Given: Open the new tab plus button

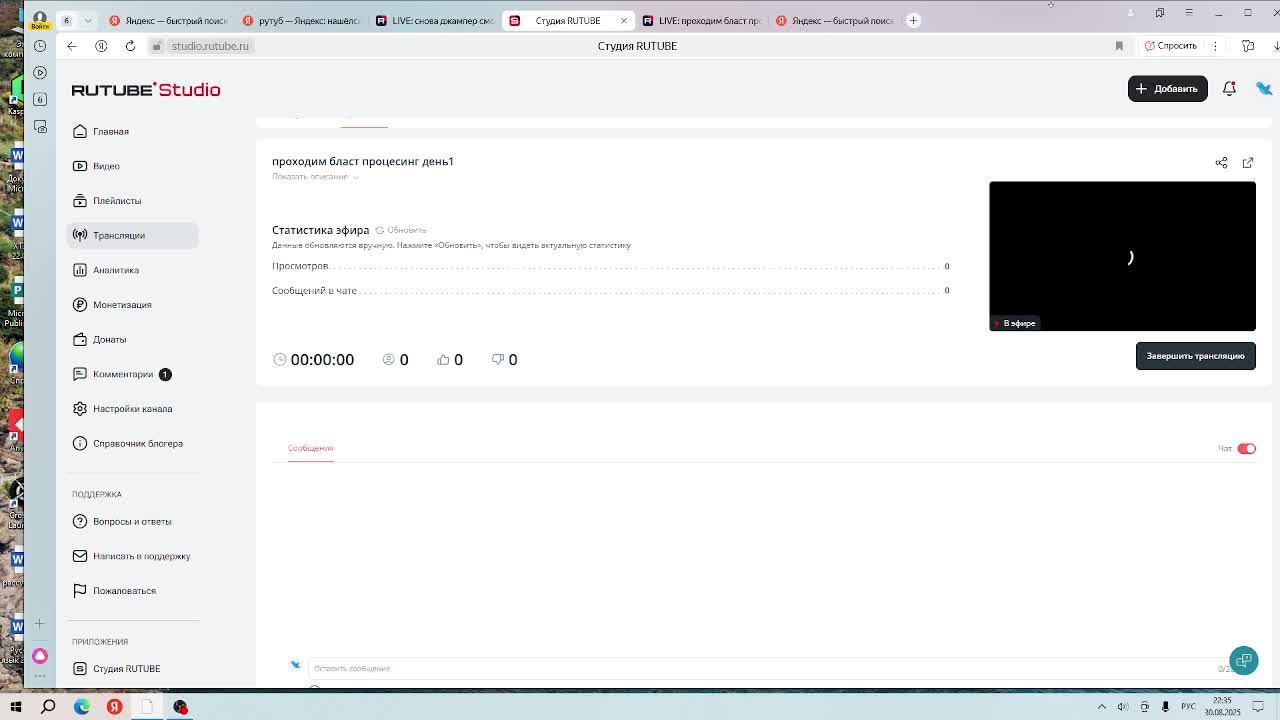Looking at the screenshot, I should [913, 20].
